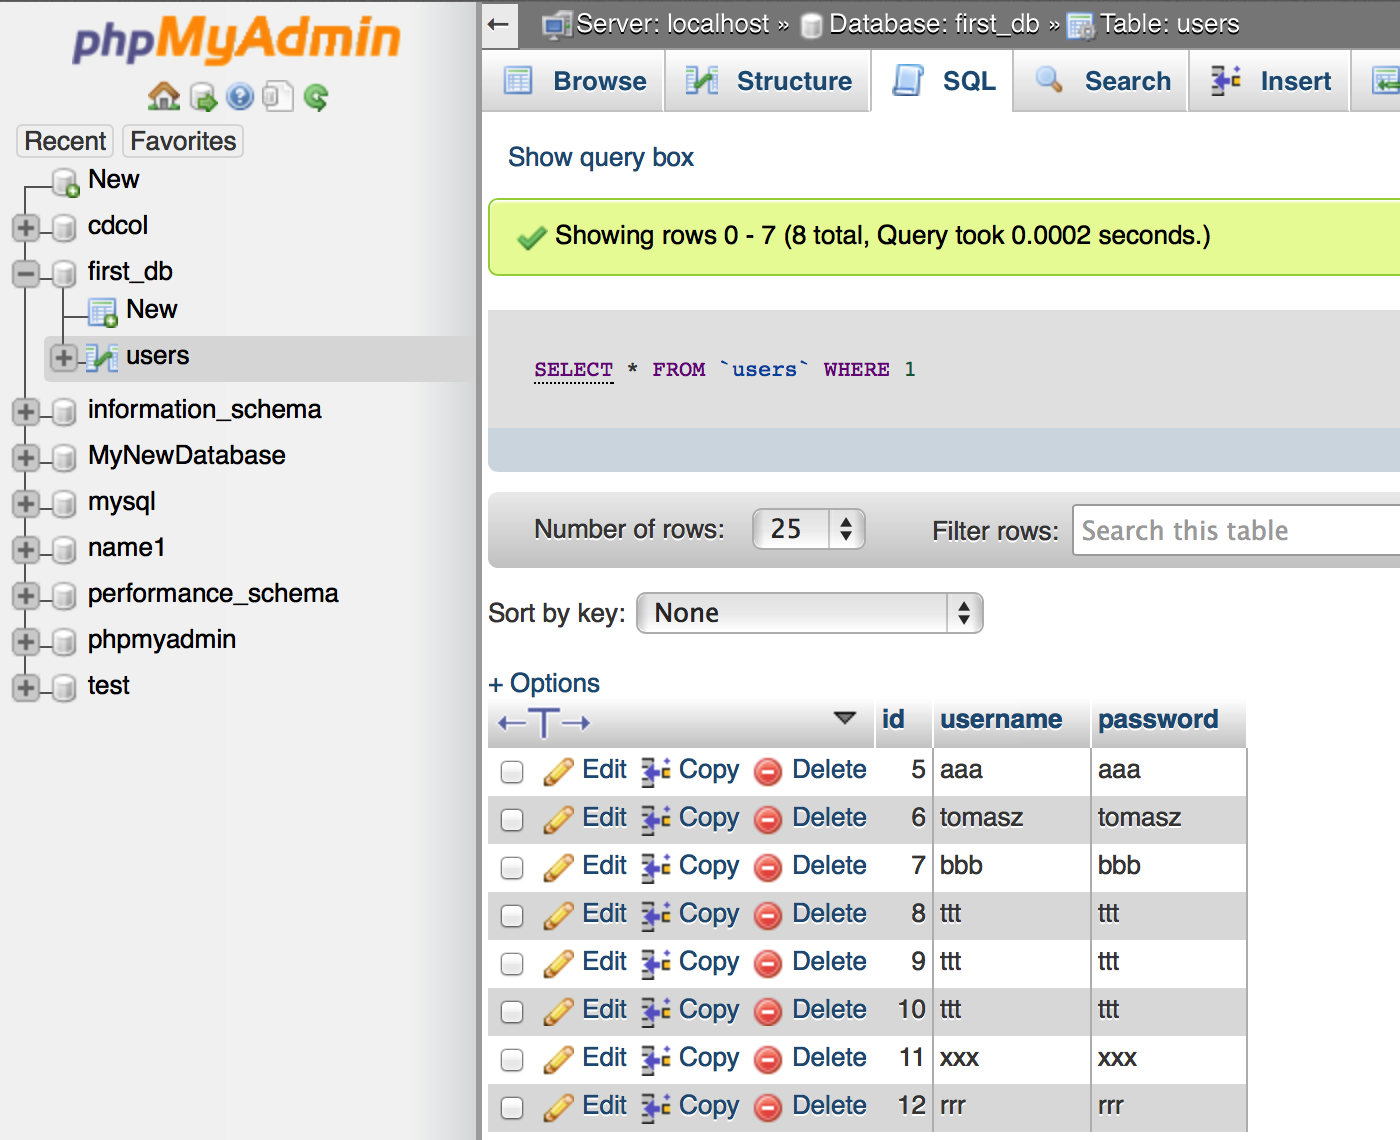The image size is (1400, 1140).
Task: Click the full texts arrows toggle icon
Action: [x=544, y=722]
